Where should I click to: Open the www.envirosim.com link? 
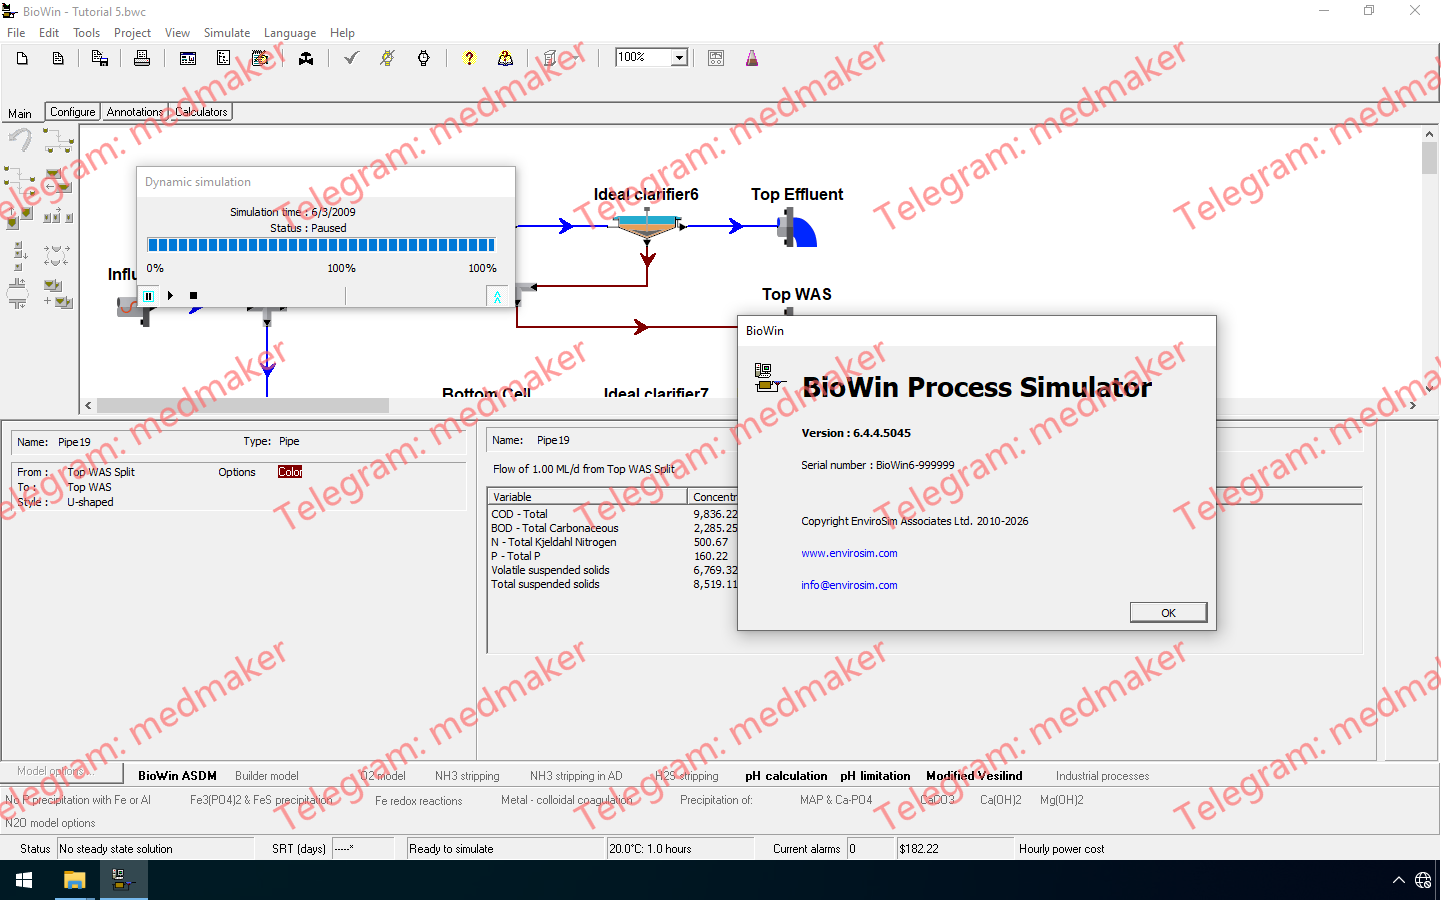(849, 553)
